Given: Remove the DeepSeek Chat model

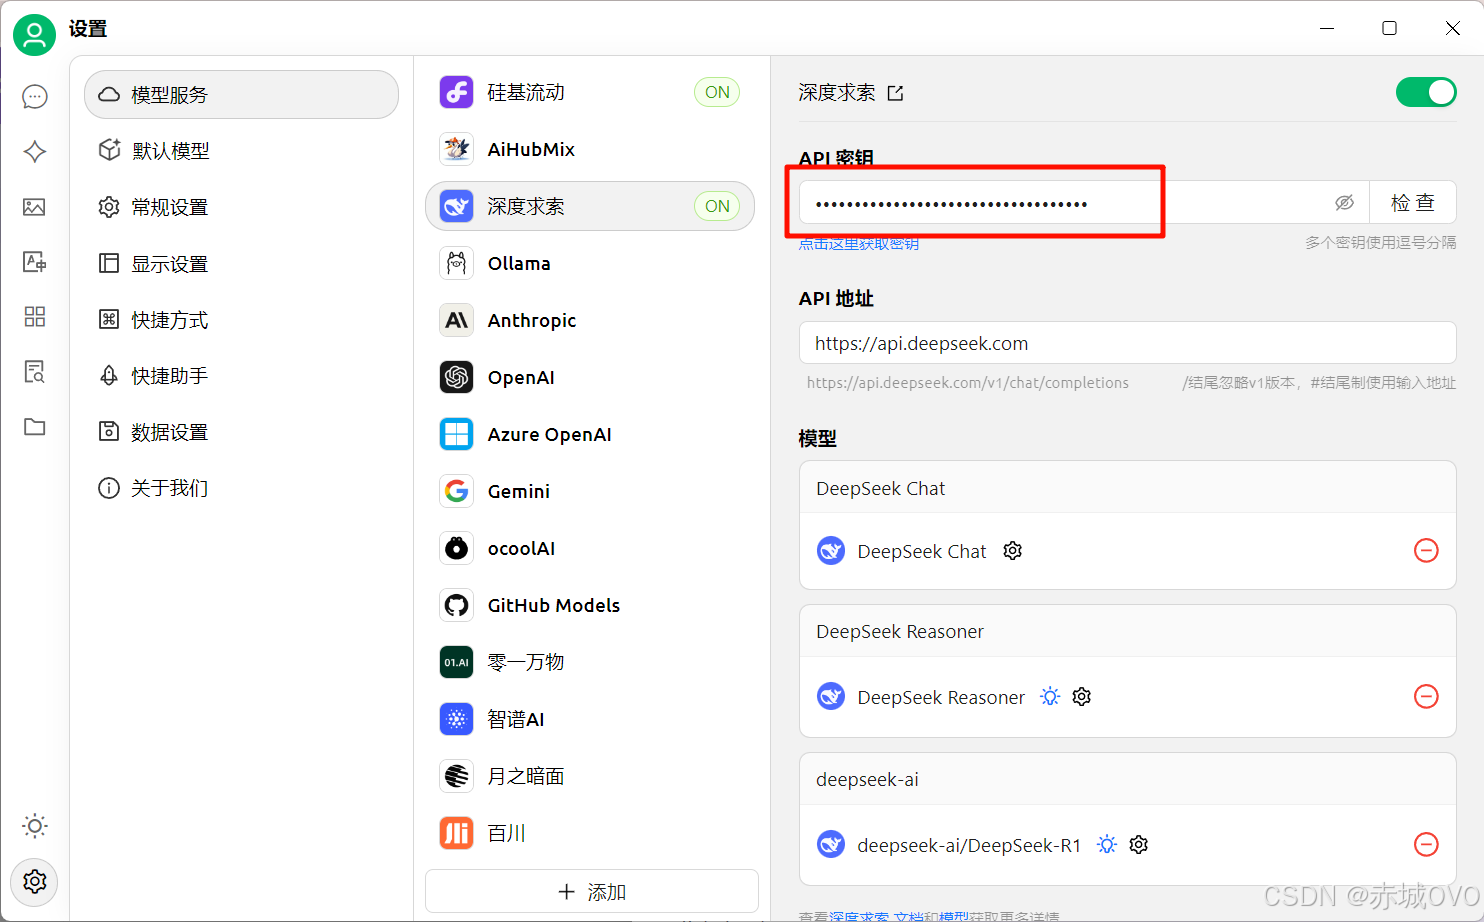Looking at the screenshot, I should 1426,550.
